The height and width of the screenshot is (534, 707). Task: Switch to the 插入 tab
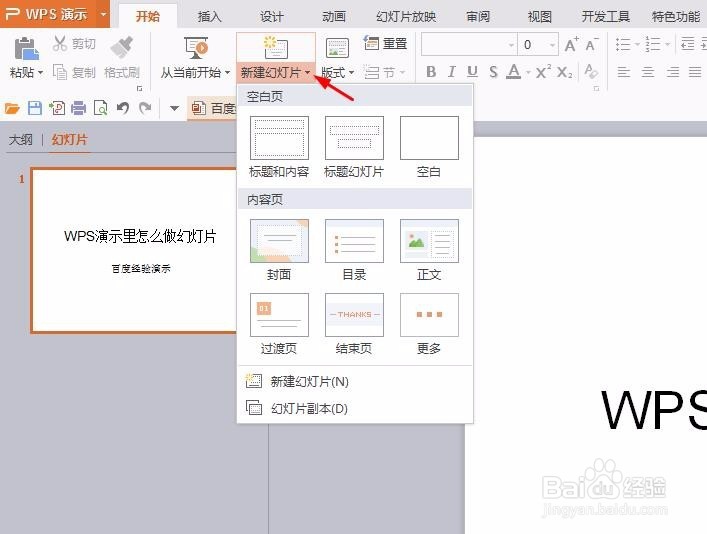[210, 17]
